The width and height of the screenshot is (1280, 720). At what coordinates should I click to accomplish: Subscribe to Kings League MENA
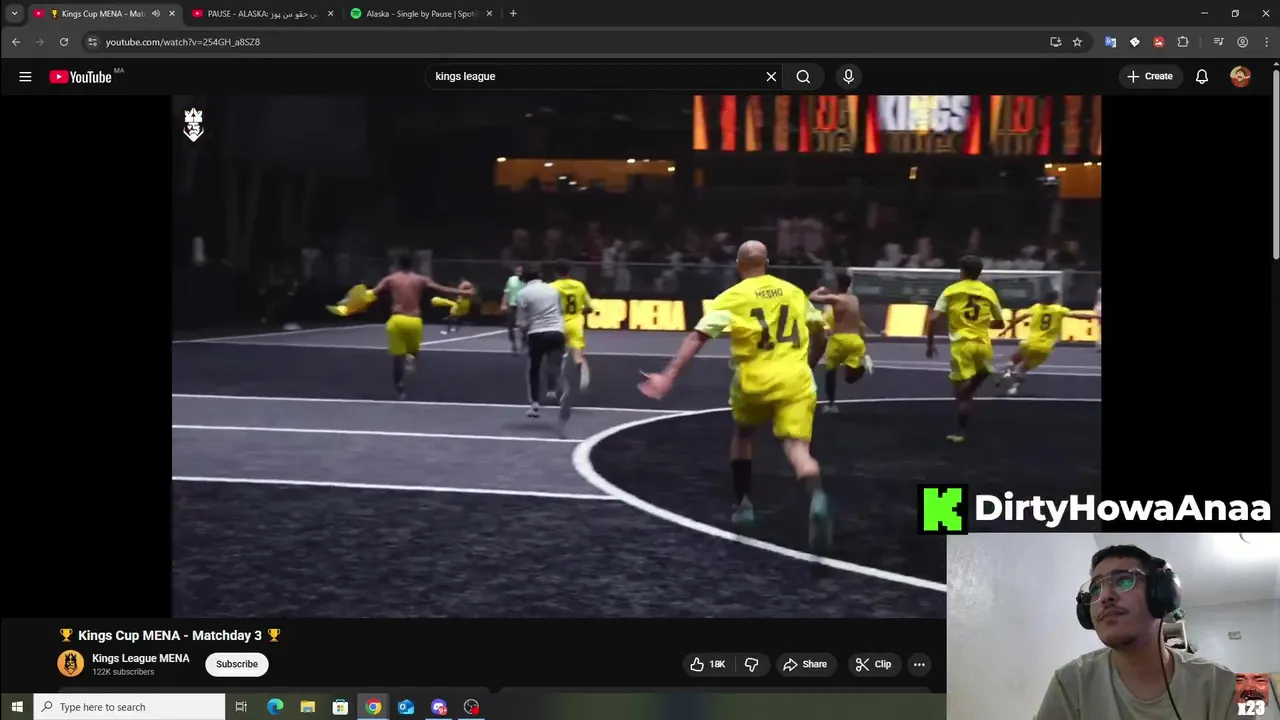click(x=237, y=664)
